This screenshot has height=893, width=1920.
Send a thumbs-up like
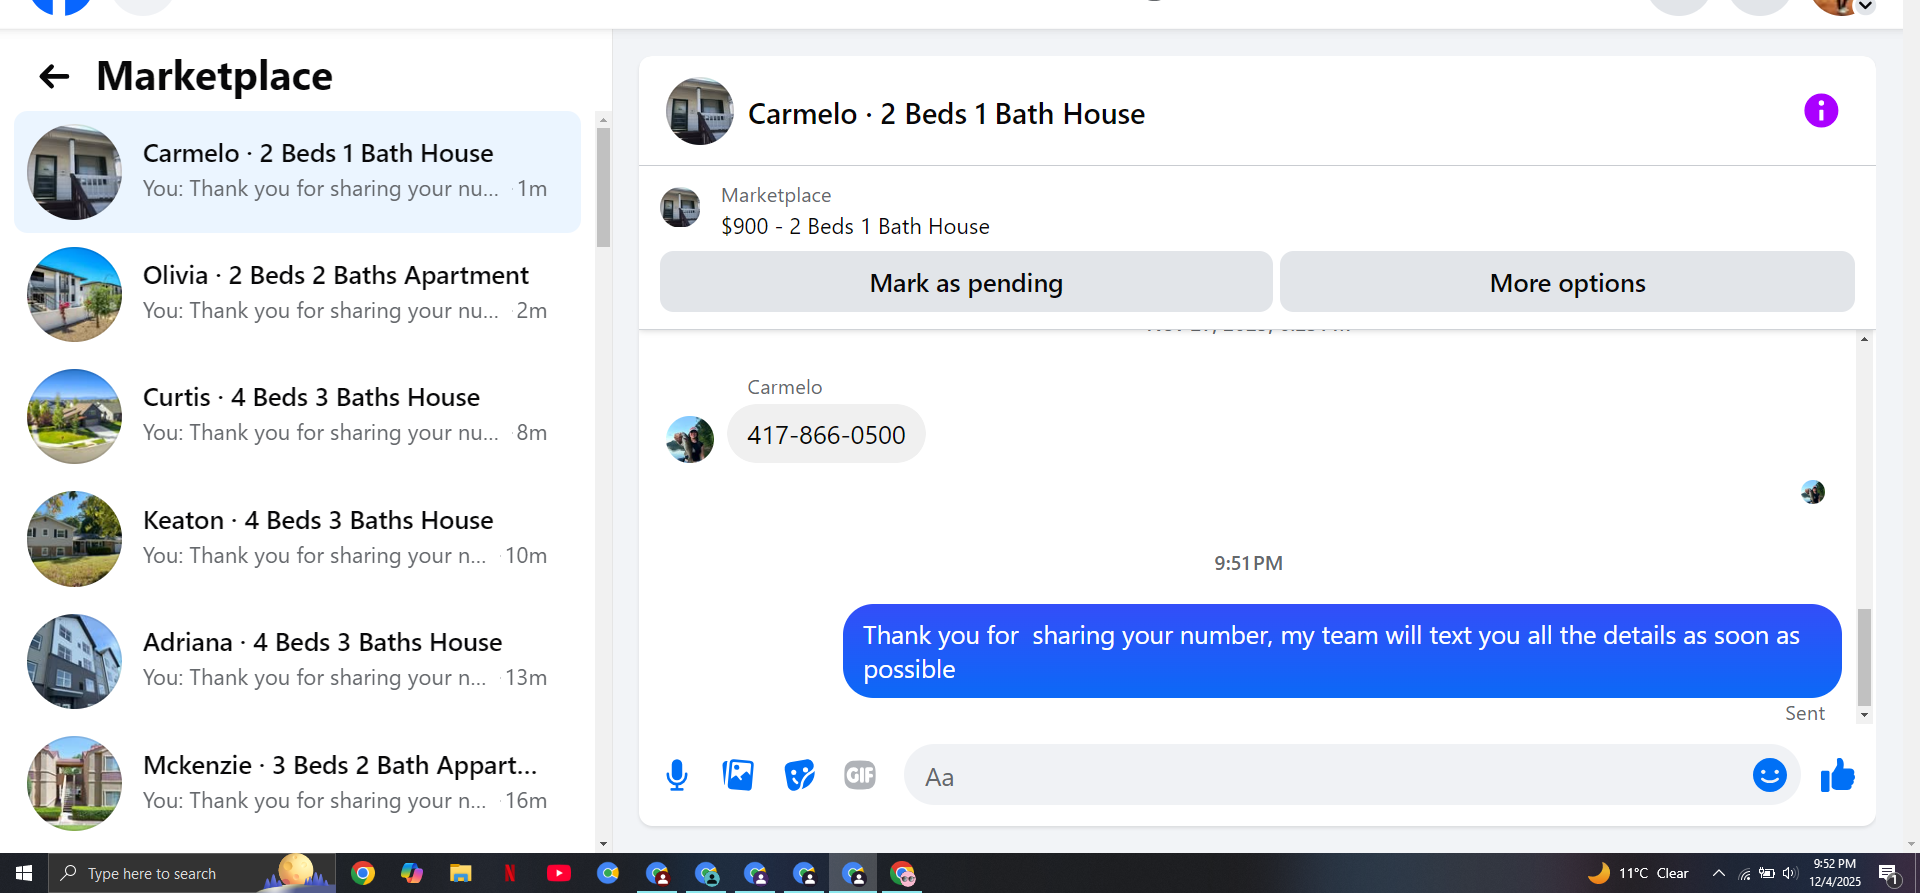tap(1837, 775)
